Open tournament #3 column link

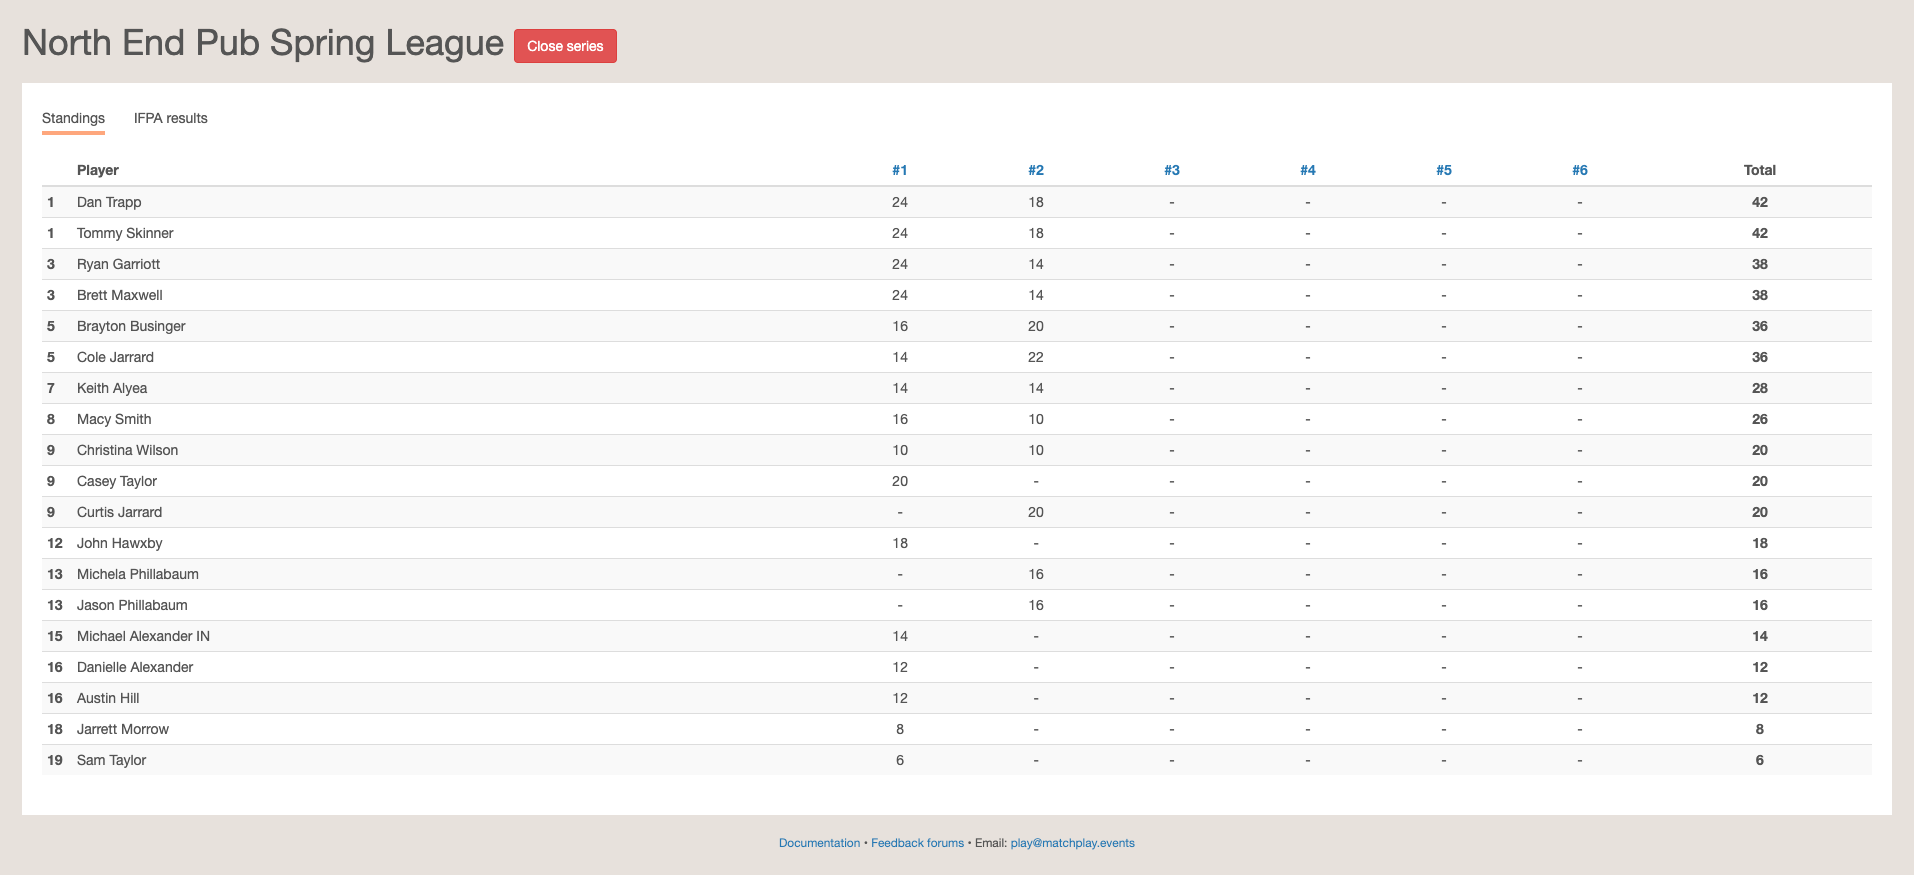pos(1171,170)
